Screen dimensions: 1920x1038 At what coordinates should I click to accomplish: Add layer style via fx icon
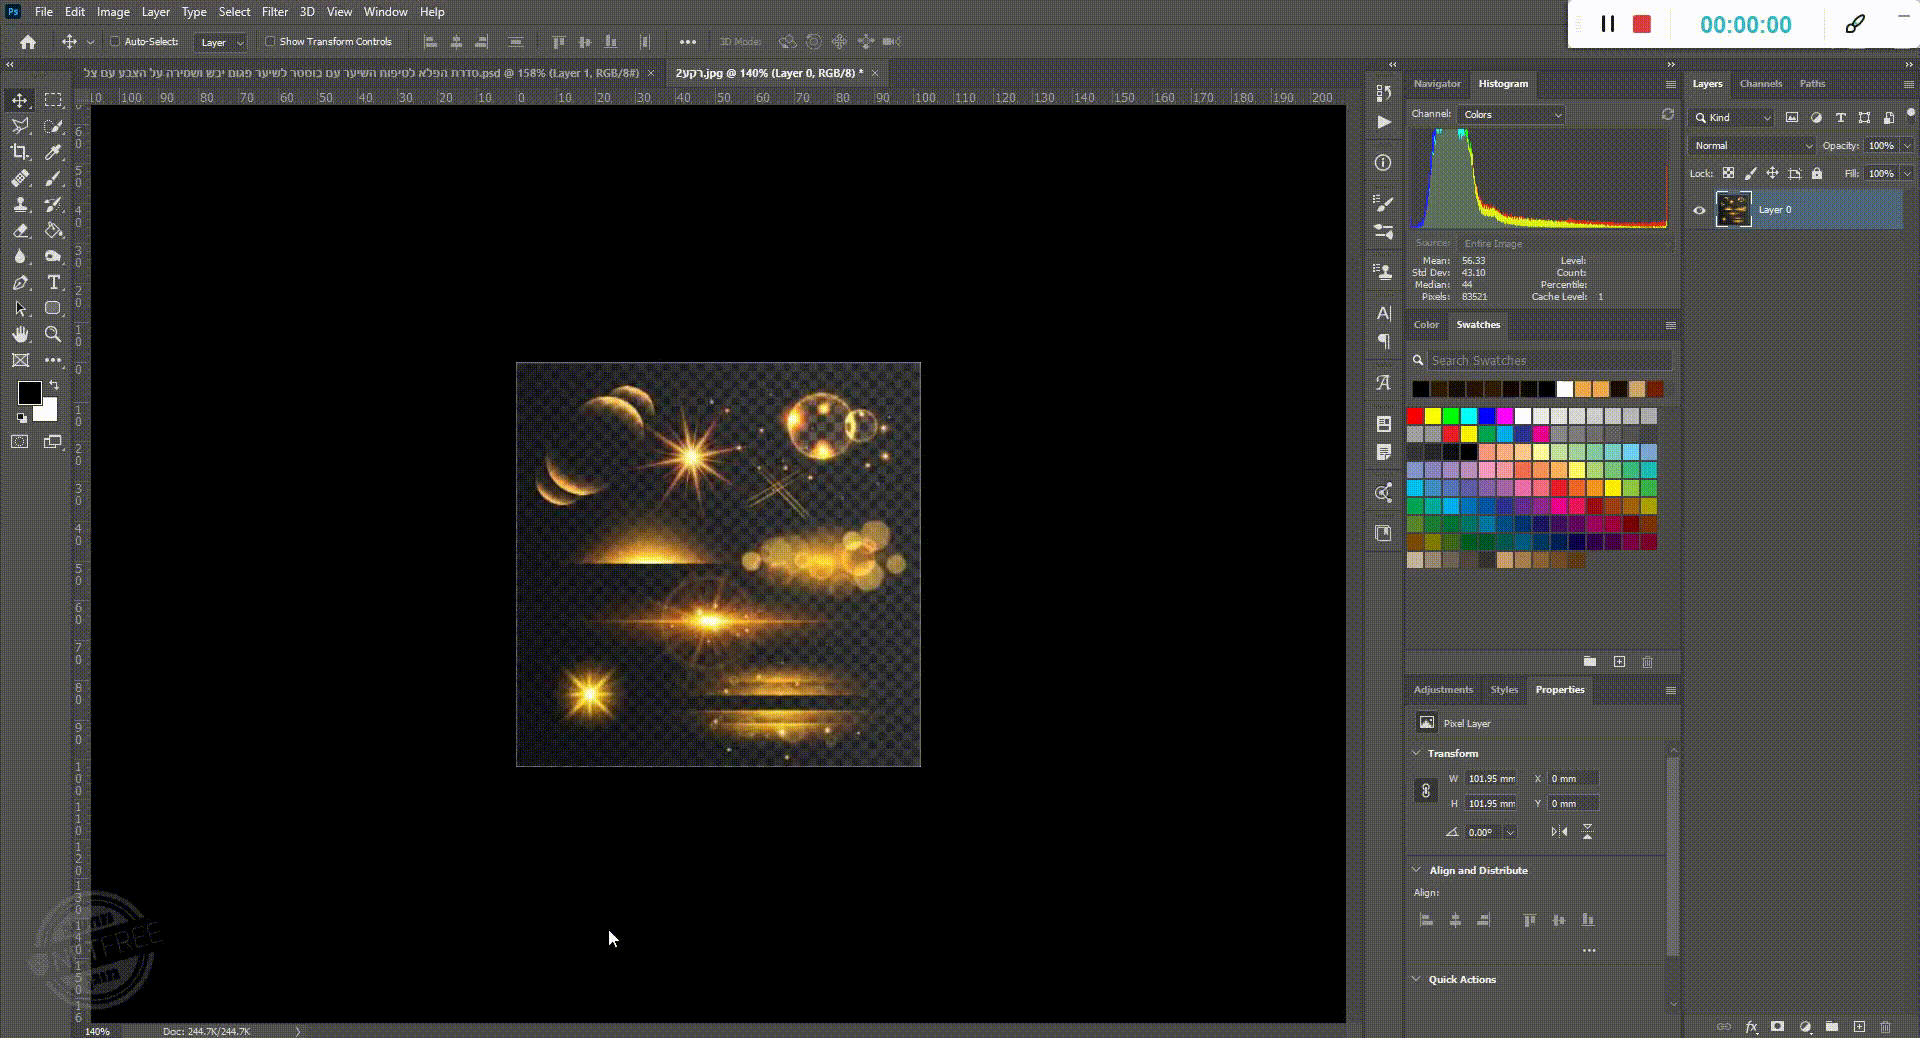(x=1751, y=1027)
